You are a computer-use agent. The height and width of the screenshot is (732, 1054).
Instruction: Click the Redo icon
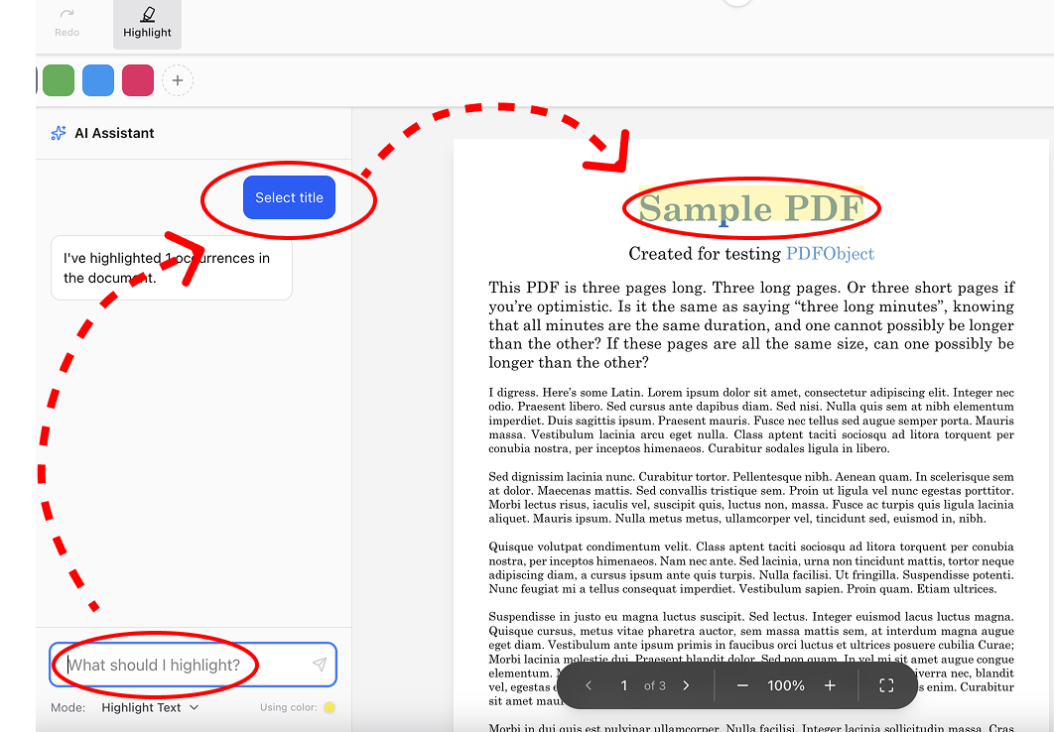(x=66, y=22)
